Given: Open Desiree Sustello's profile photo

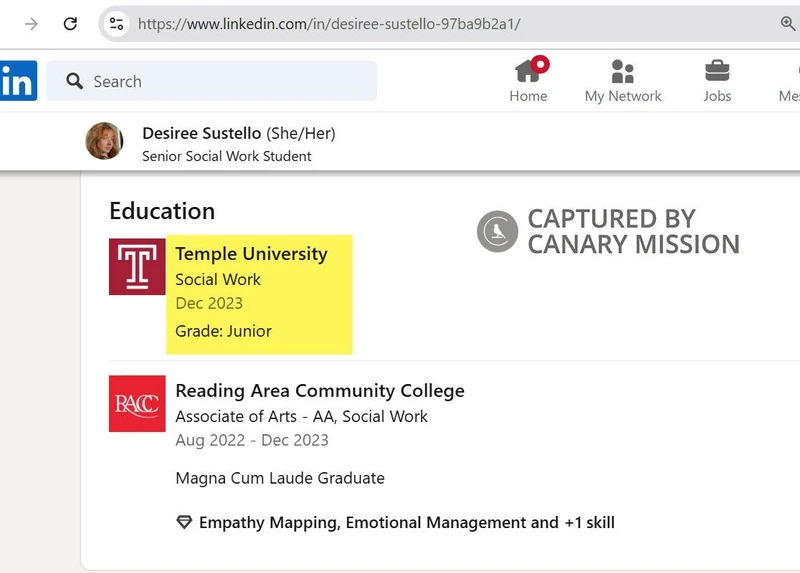Looking at the screenshot, I should click(104, 141).
